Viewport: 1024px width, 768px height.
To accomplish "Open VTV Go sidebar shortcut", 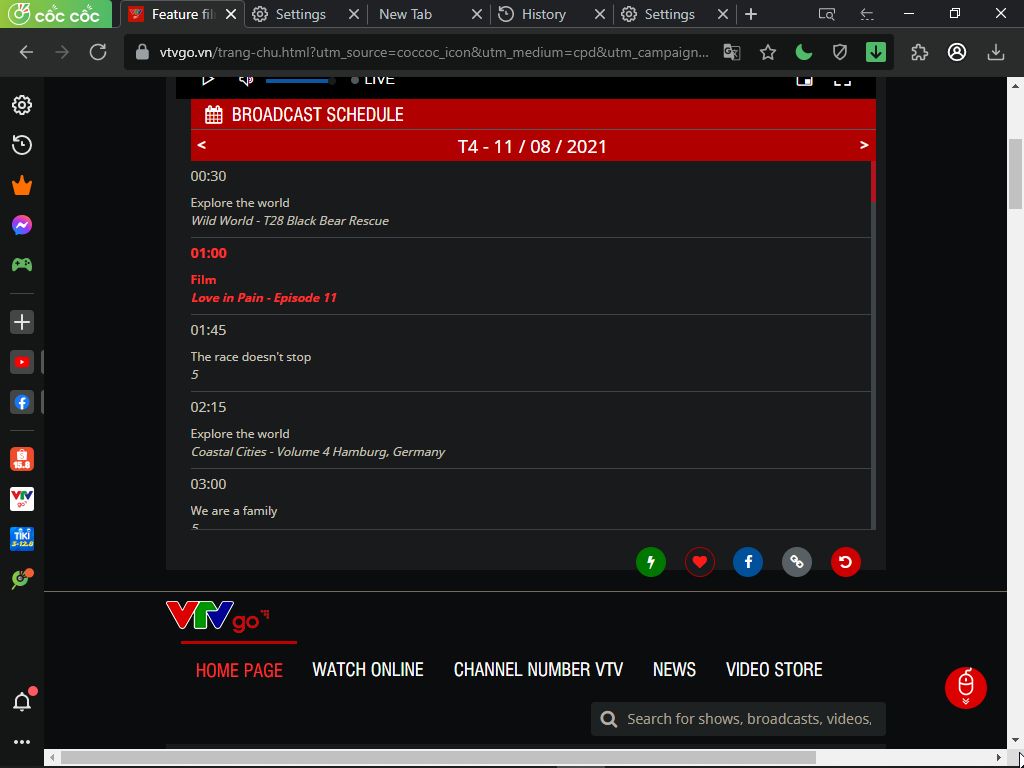I will [x=22, y=499].
